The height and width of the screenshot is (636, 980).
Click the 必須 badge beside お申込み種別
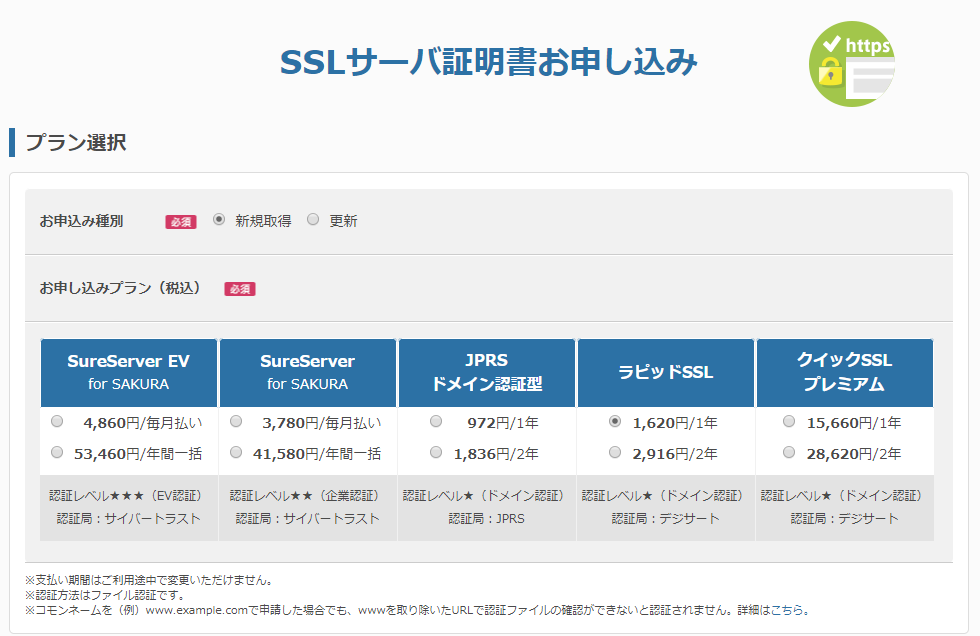(x=181, y=222)
